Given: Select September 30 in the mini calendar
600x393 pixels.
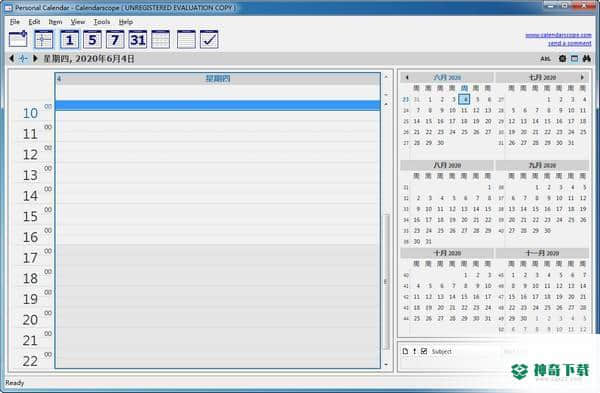Looking at the screenshot, I should pyautogui.click(x=547, y=231).
